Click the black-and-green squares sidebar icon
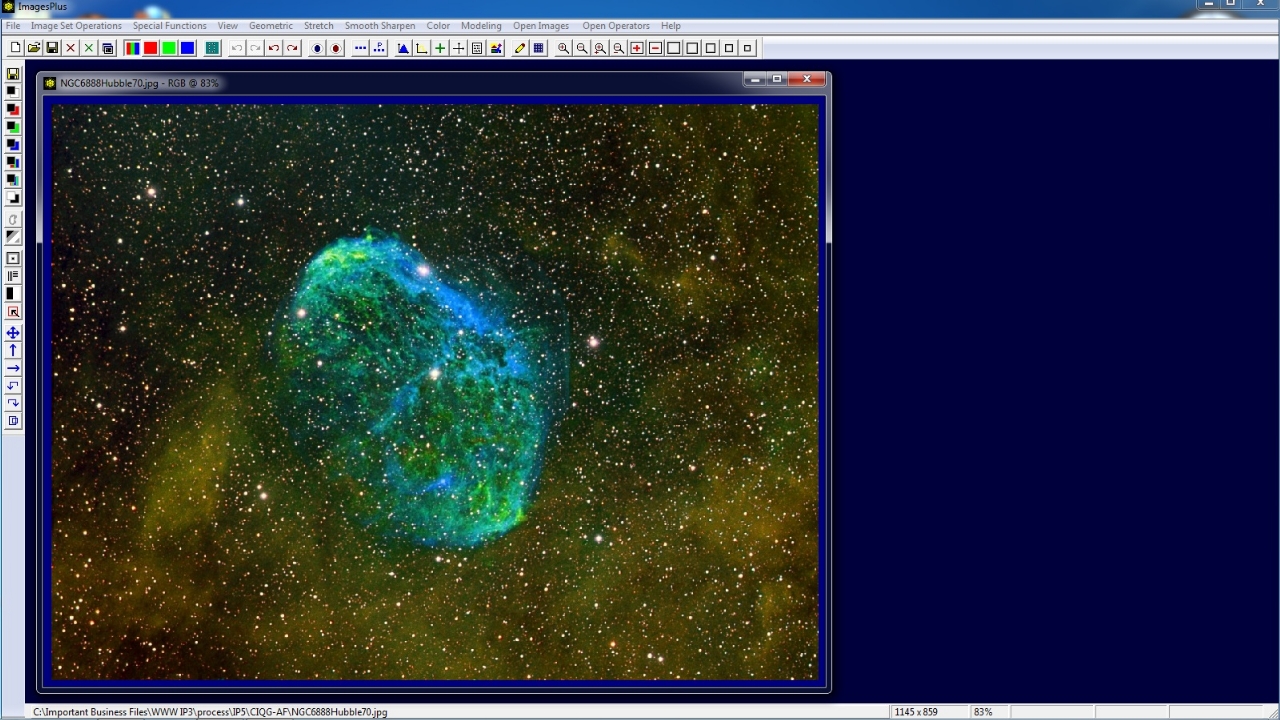The width and height of the screenshot is (1280, 720). (13, 127)
